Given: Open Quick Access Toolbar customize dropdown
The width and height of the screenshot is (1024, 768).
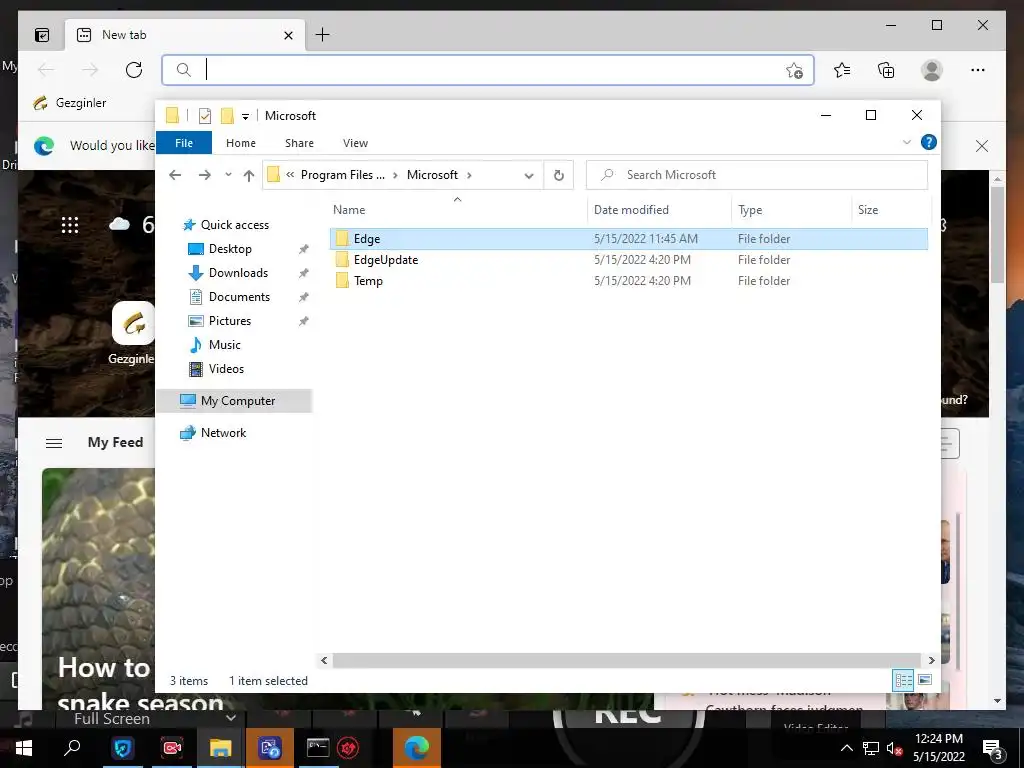Looking at the screenshot, I should 246,116.
